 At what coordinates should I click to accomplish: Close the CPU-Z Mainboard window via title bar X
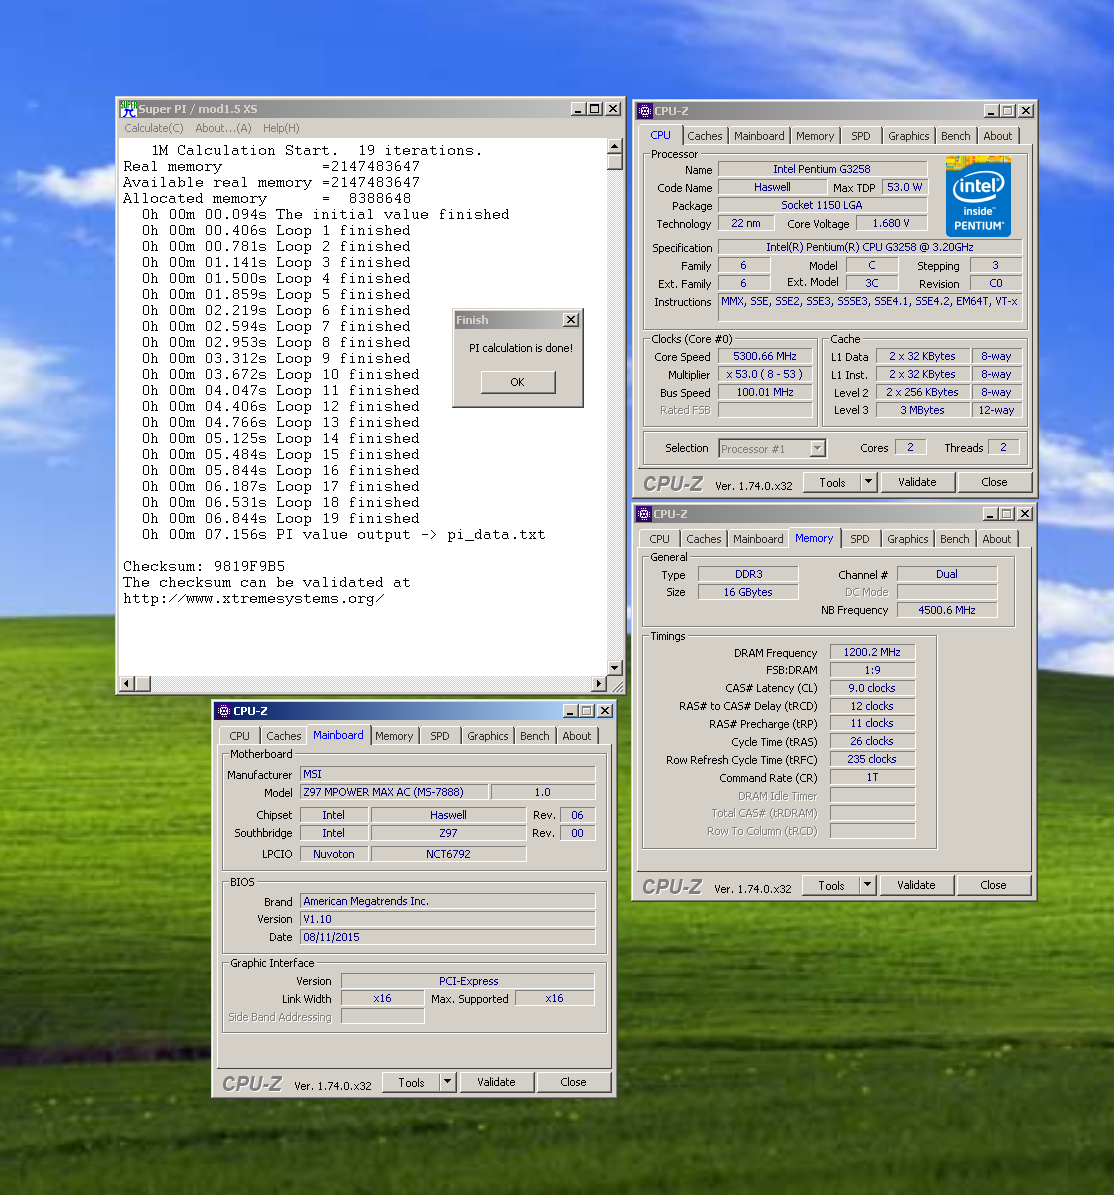tap(605, 711)
